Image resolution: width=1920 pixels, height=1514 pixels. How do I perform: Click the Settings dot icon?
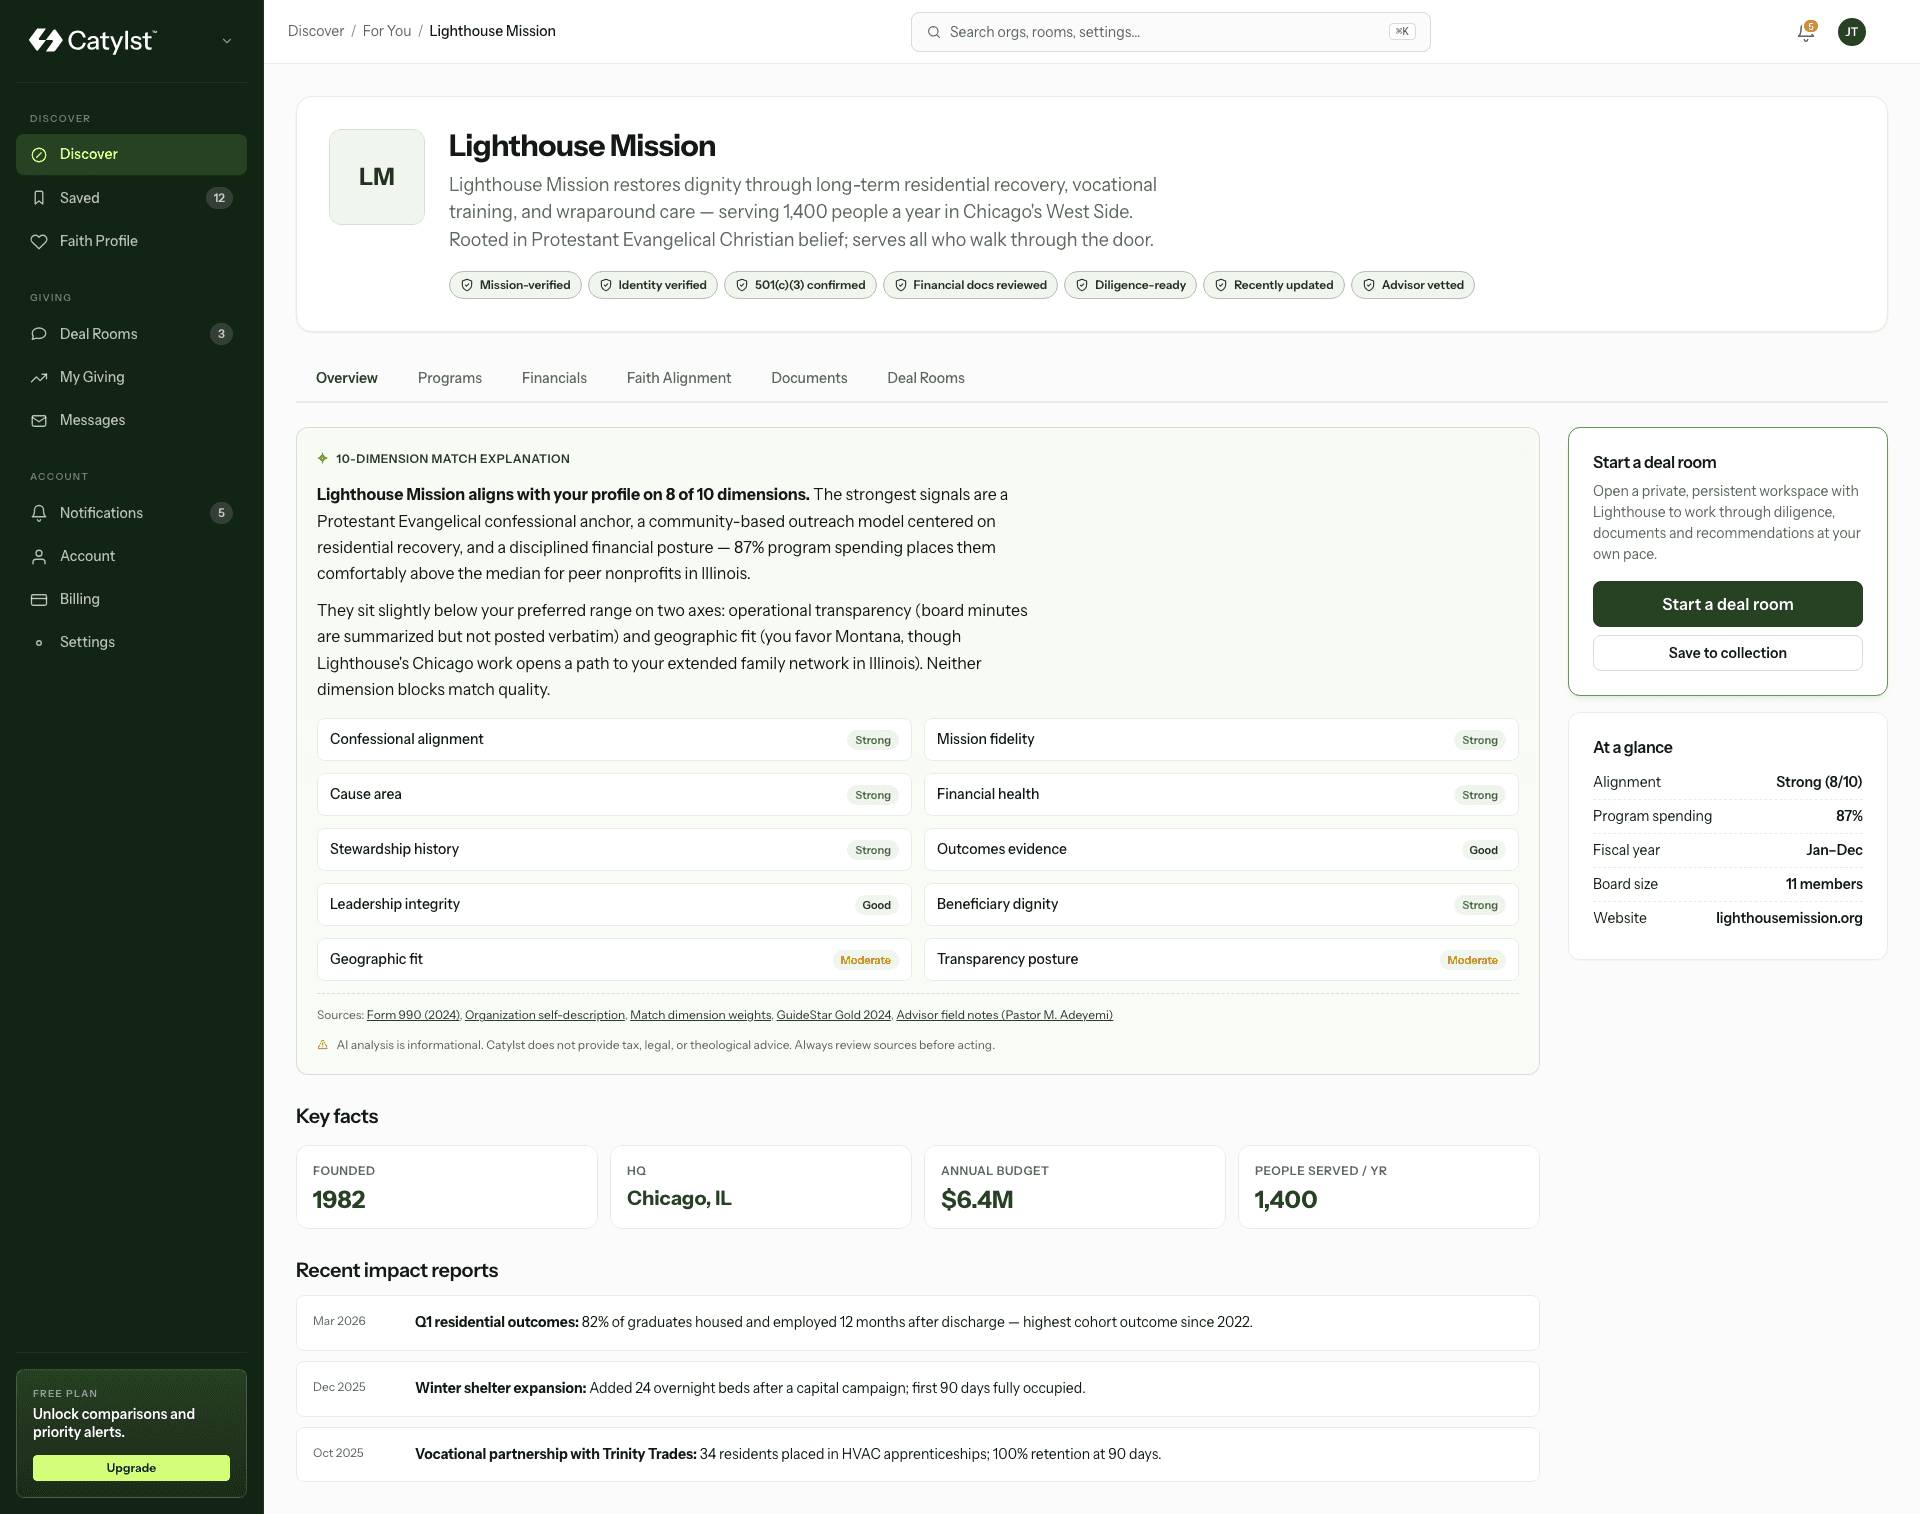(x=39, y=642)
